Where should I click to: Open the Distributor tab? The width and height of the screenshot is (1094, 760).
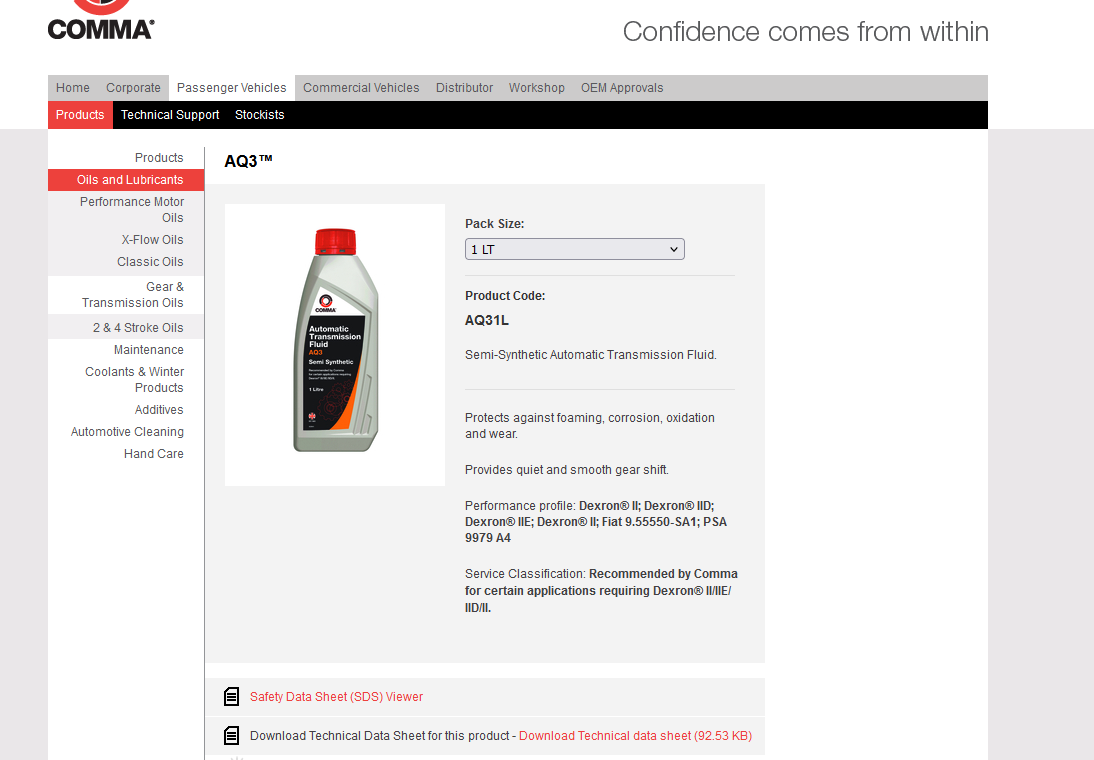click(465, 88)
